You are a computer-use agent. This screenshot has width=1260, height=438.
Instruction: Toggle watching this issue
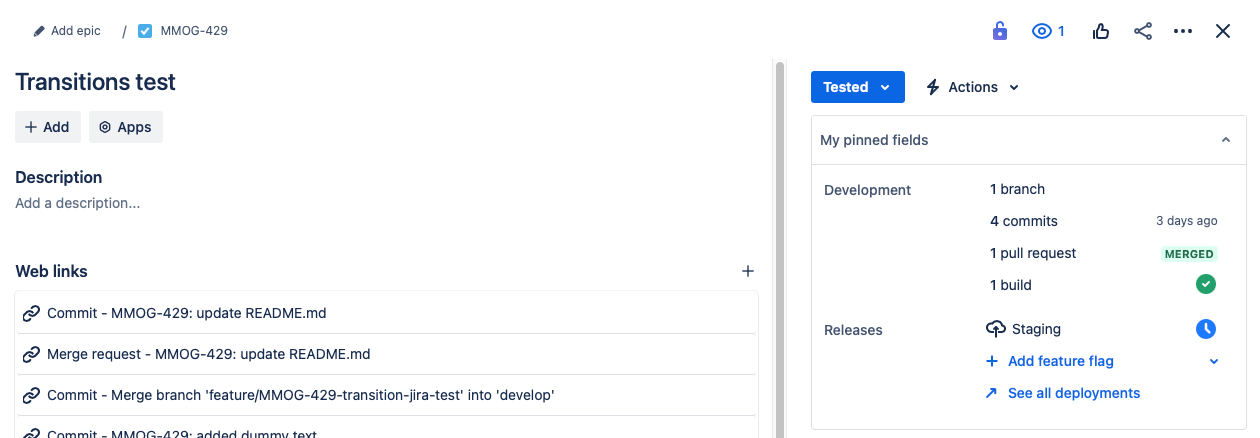1047,31
